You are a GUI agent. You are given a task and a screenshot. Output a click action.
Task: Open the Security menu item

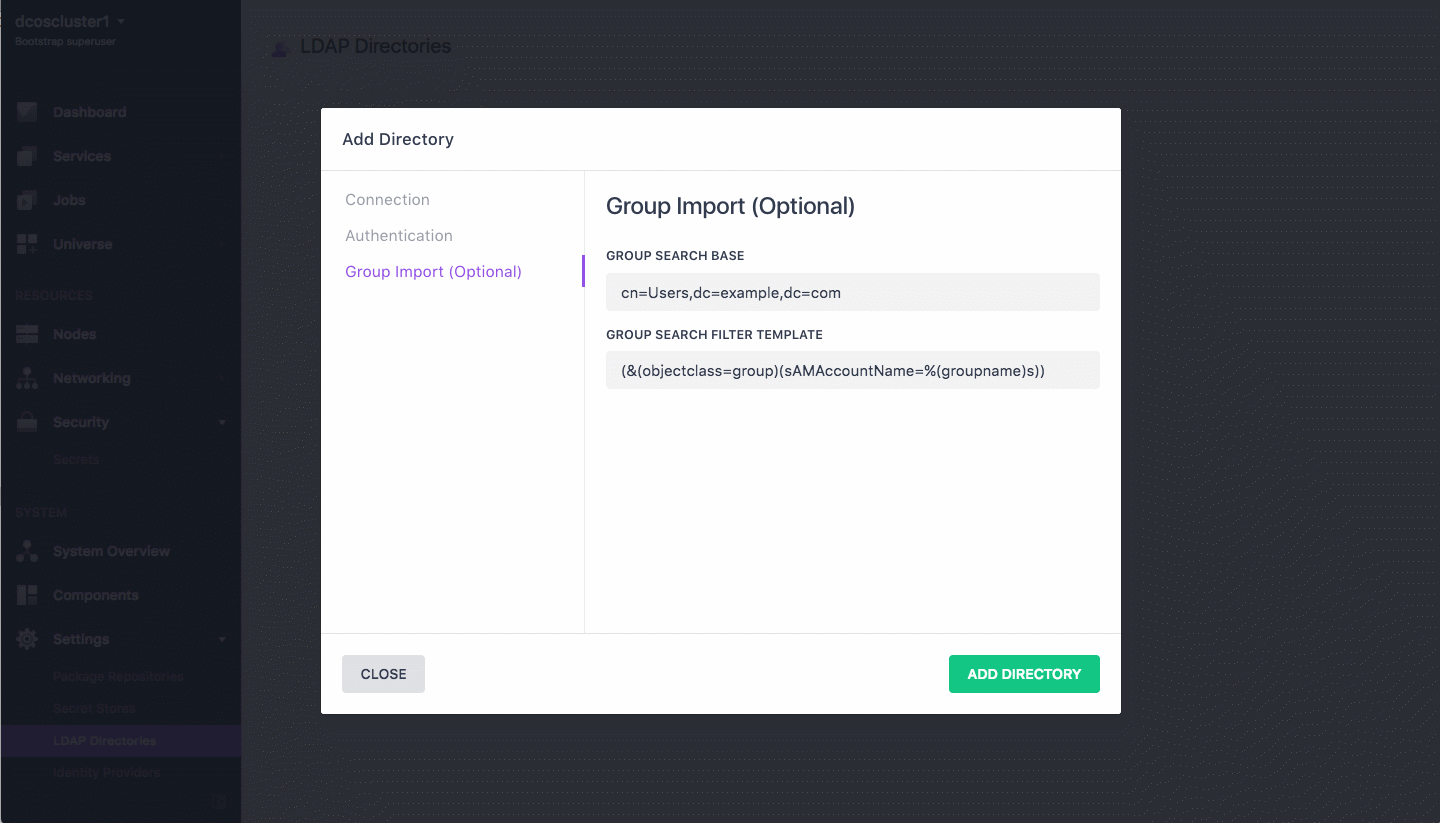(x=81, y=422)
